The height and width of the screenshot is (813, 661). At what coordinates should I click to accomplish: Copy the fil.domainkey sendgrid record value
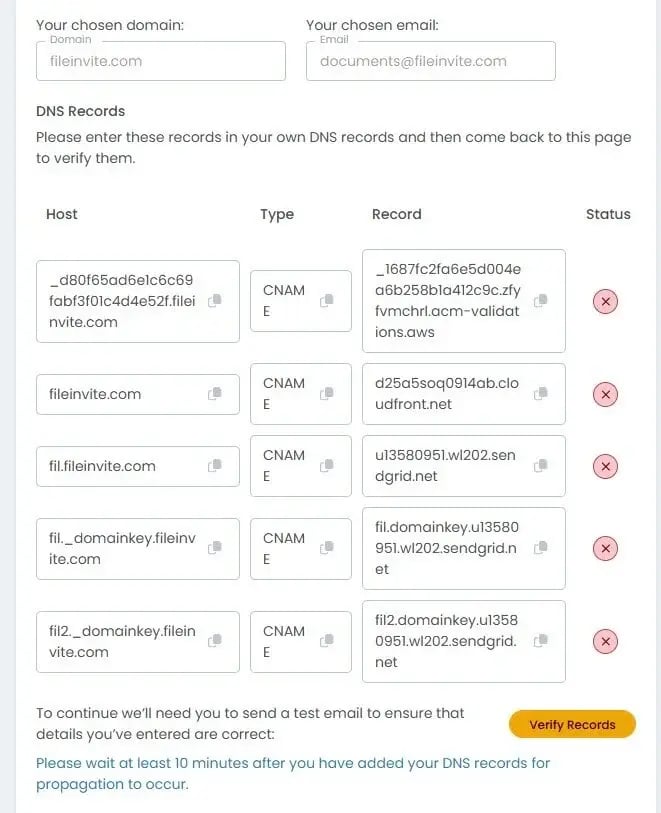(541, 549)
